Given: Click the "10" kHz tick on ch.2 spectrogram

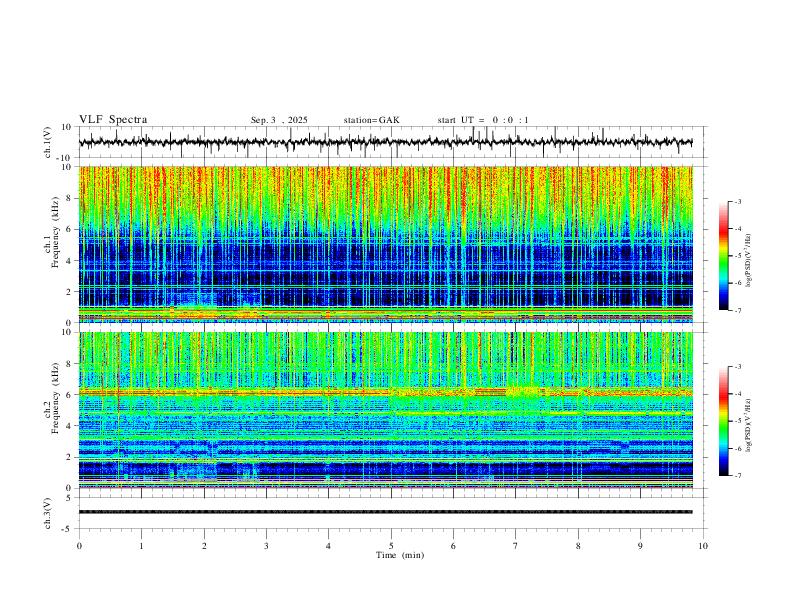Looking at the screenshot, I should (67, 332).
